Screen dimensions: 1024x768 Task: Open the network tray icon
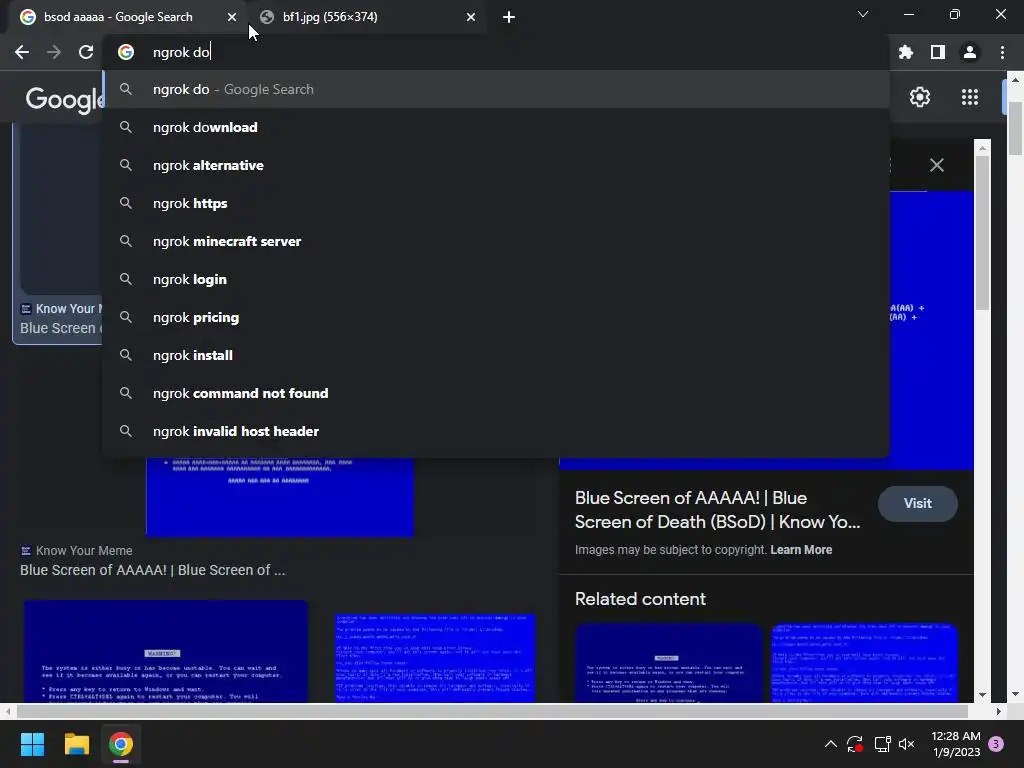[882, 744]
